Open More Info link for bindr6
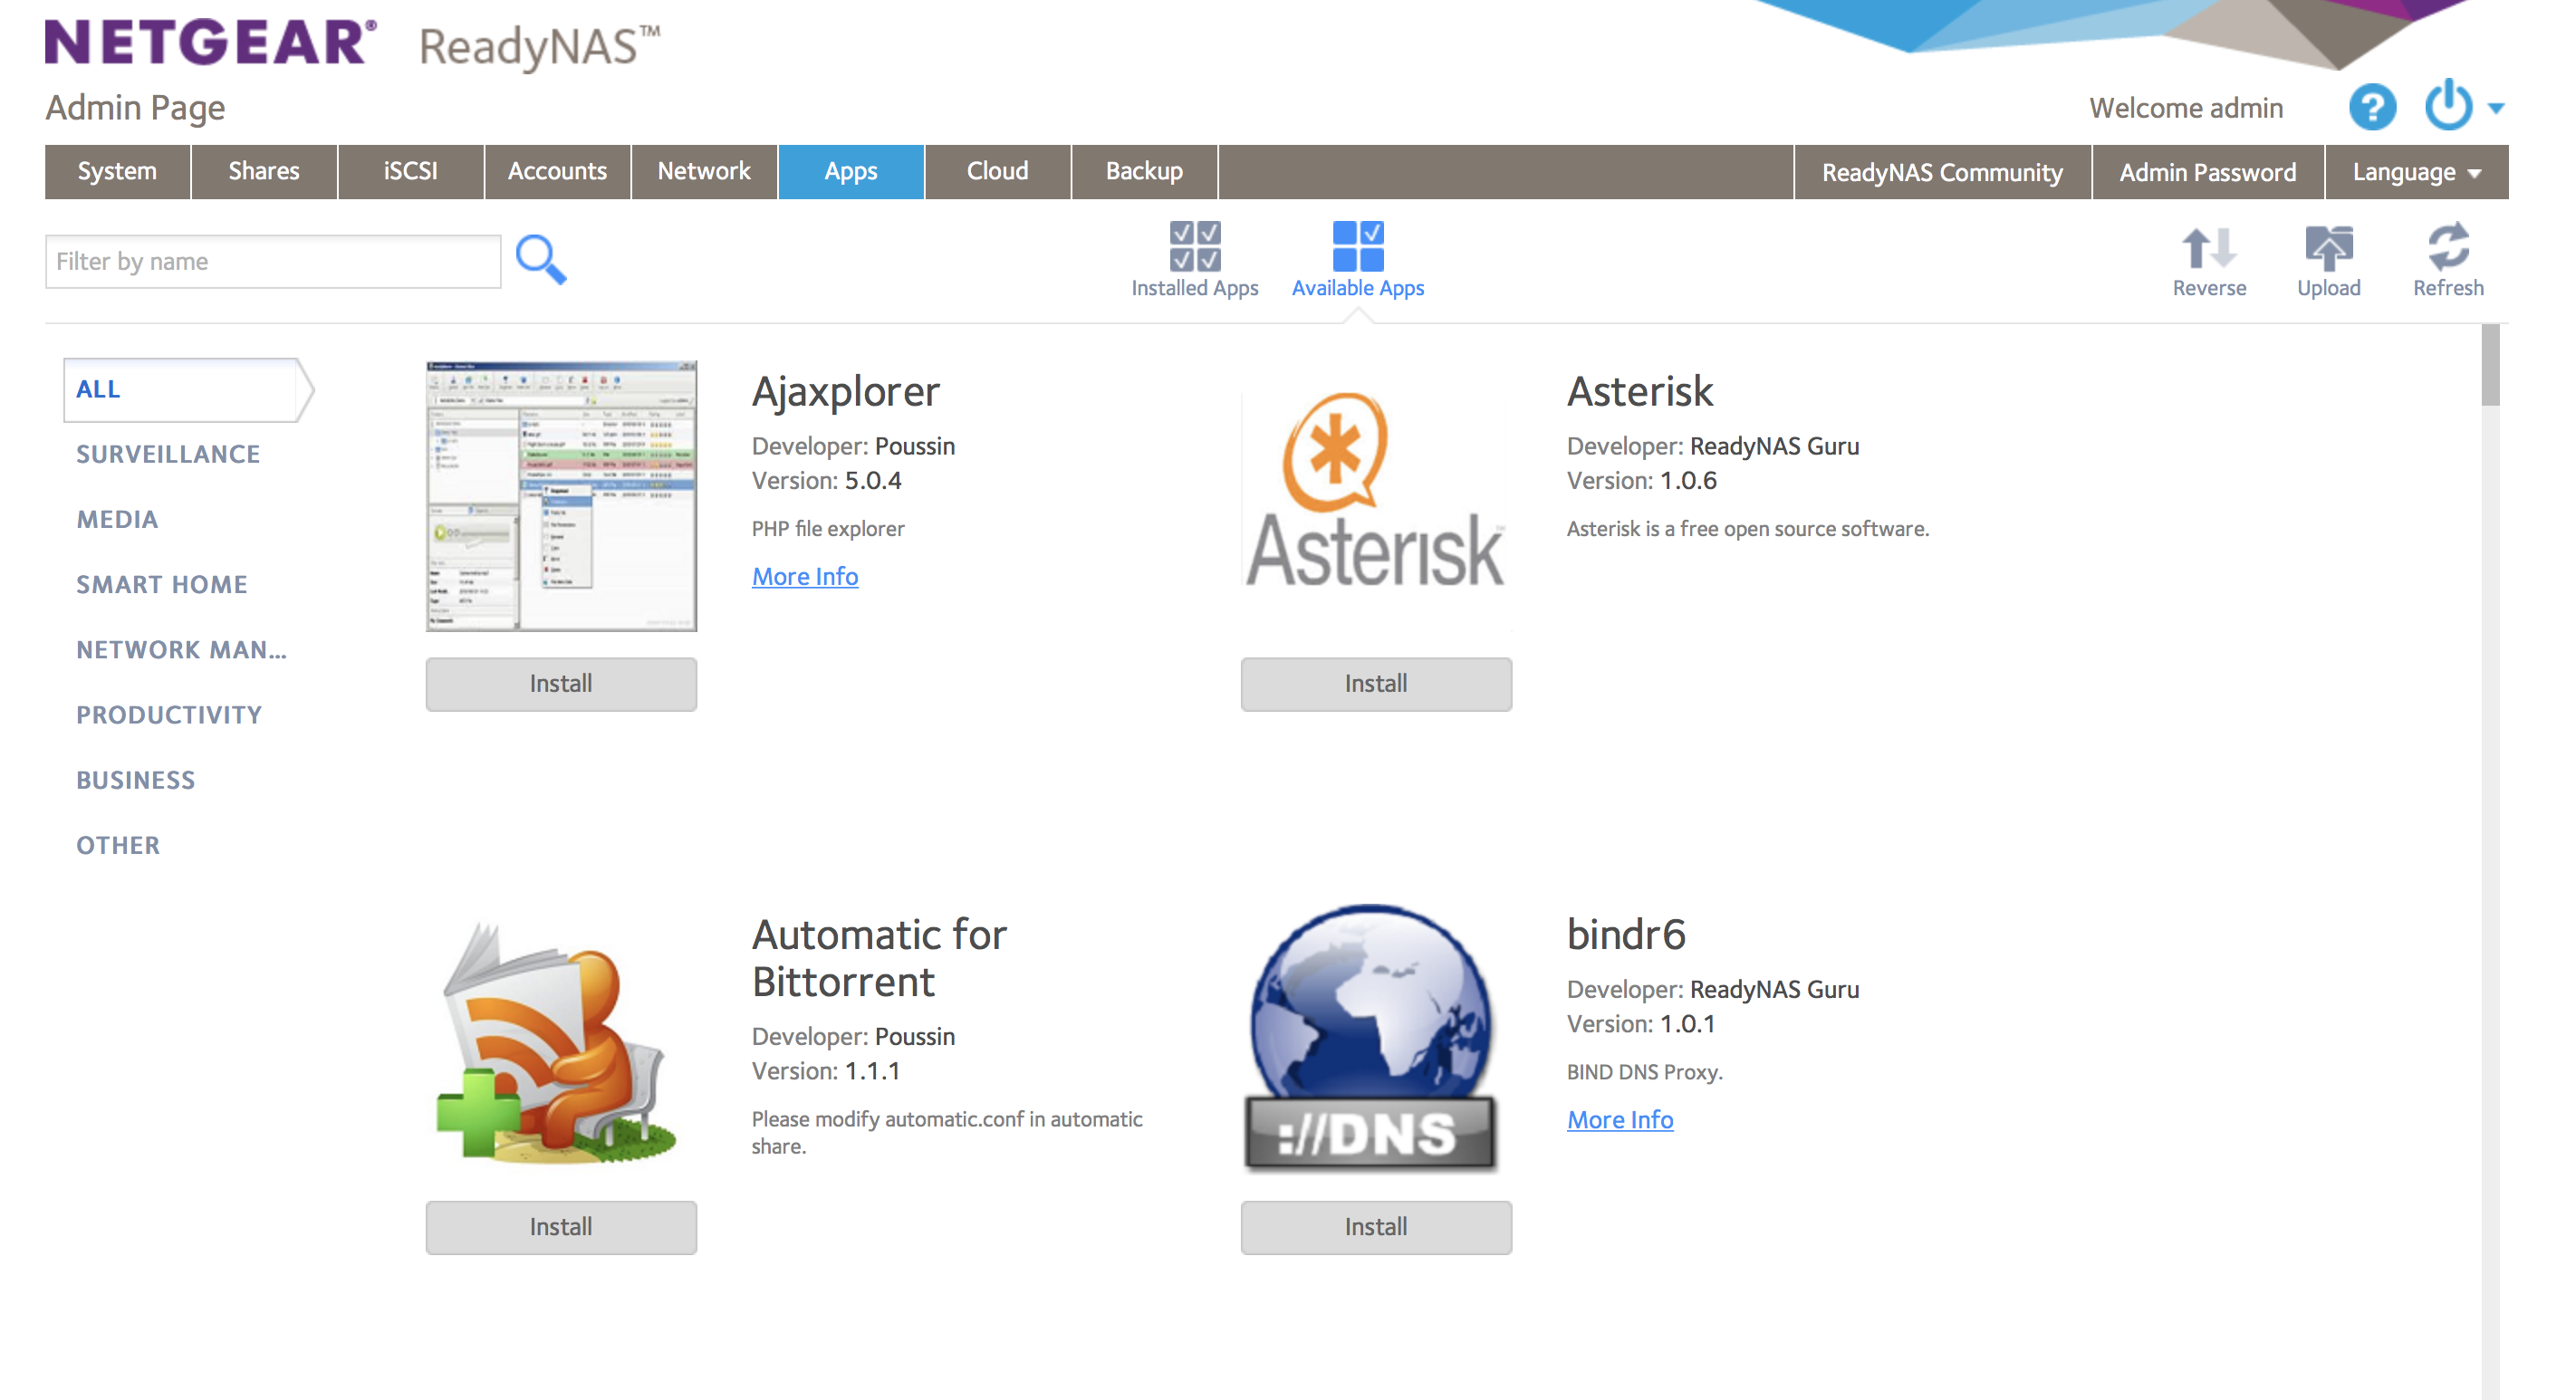The image size is (2576, 1400). 1619,1119
